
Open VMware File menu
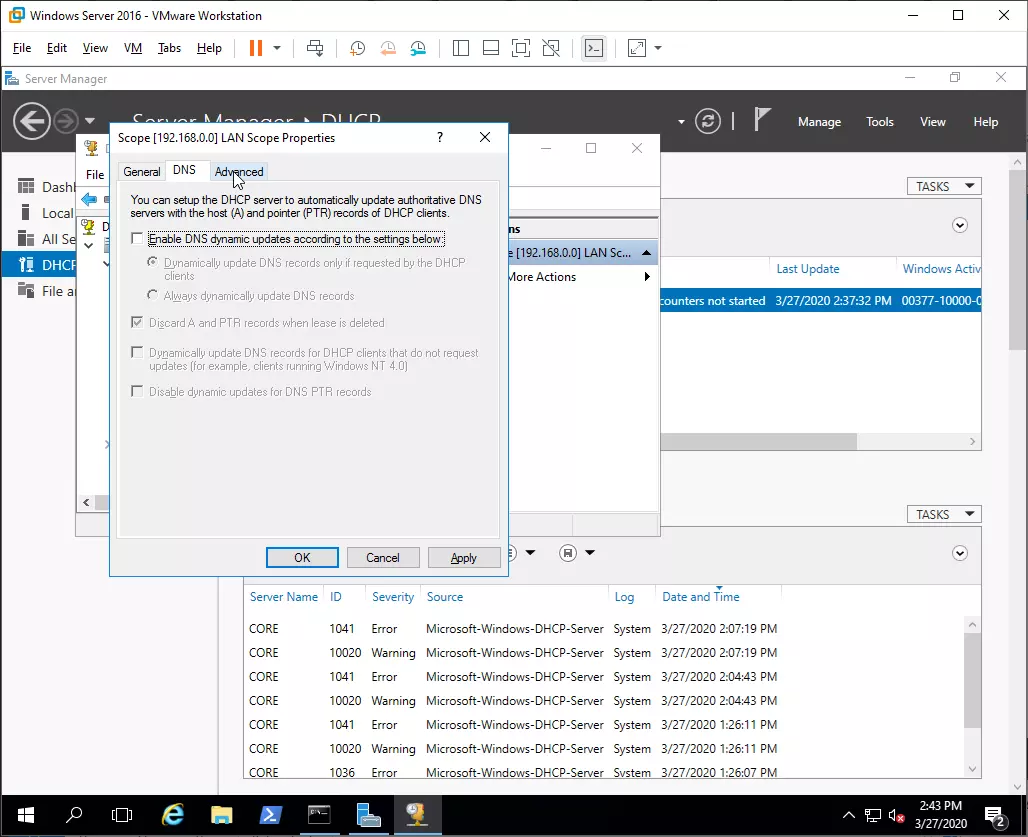pos(22,48)
